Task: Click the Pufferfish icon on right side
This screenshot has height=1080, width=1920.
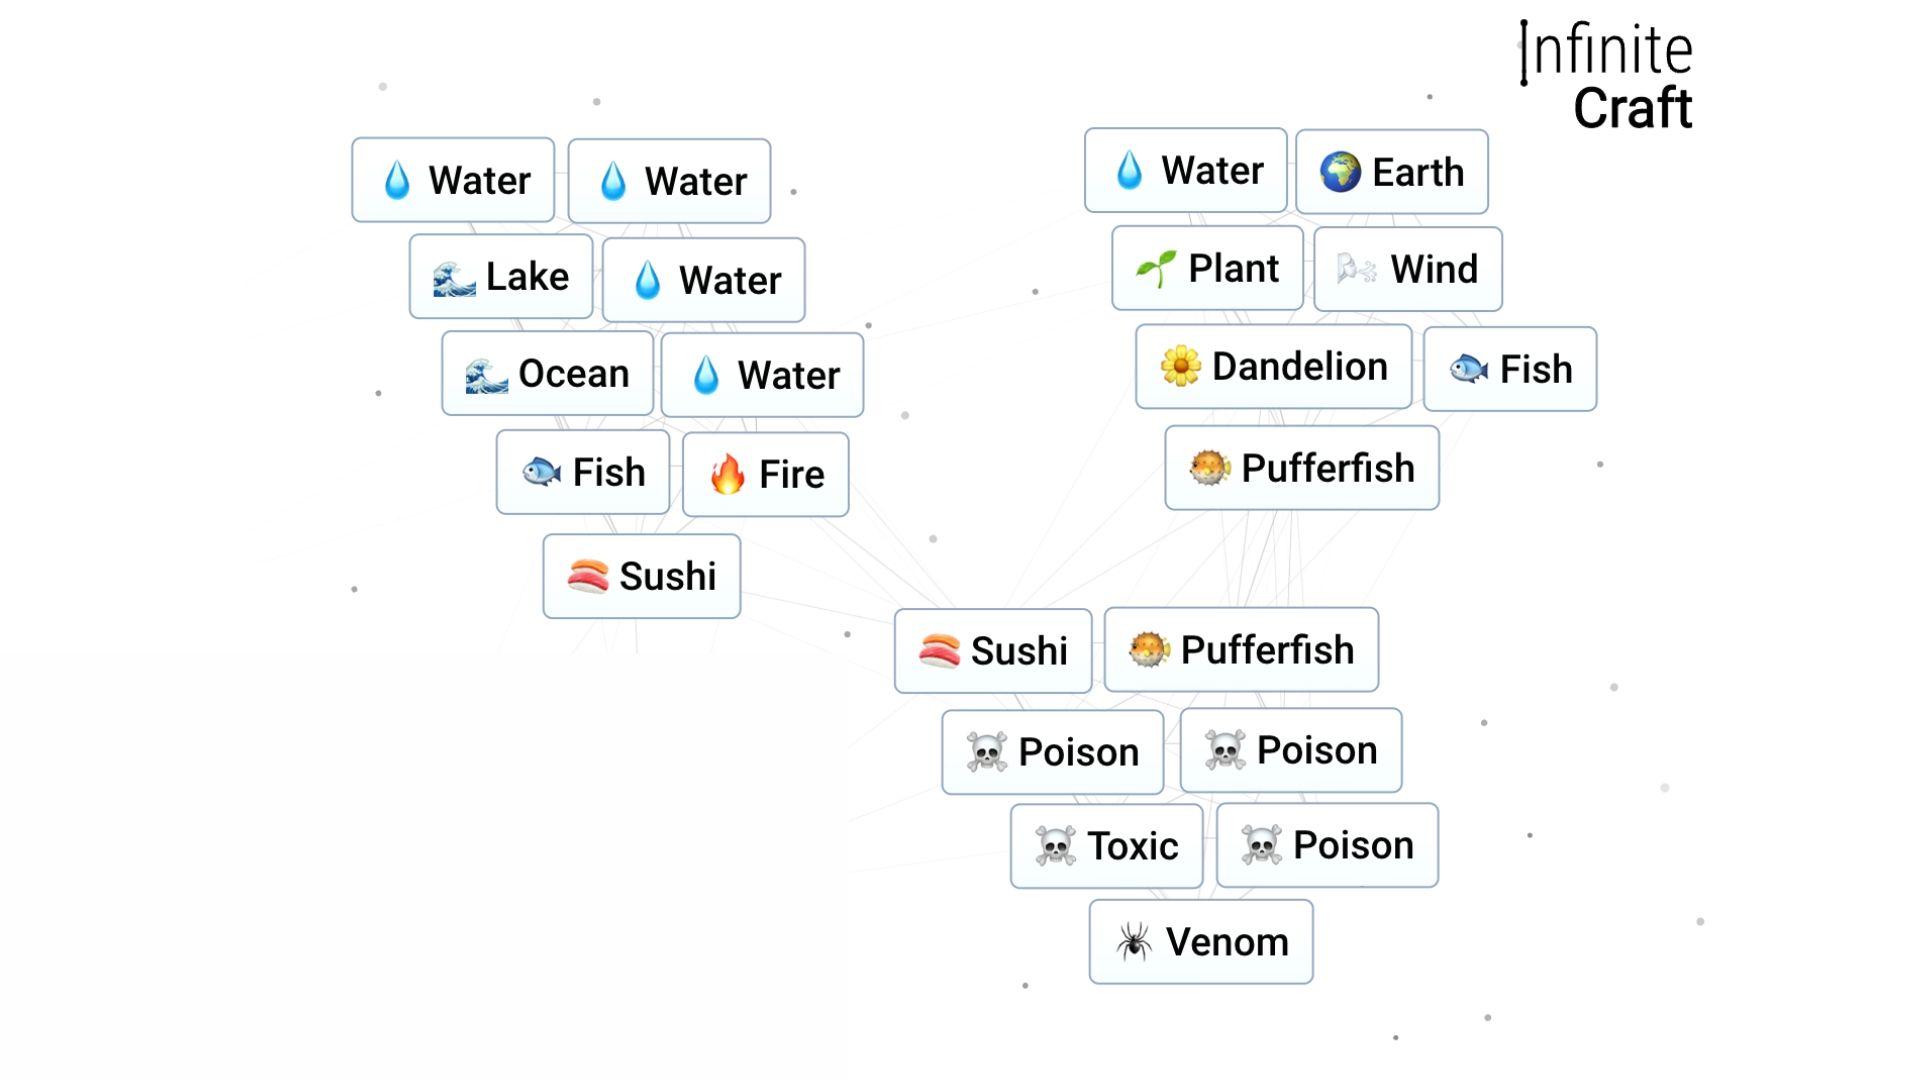Action: (1207, 468)
